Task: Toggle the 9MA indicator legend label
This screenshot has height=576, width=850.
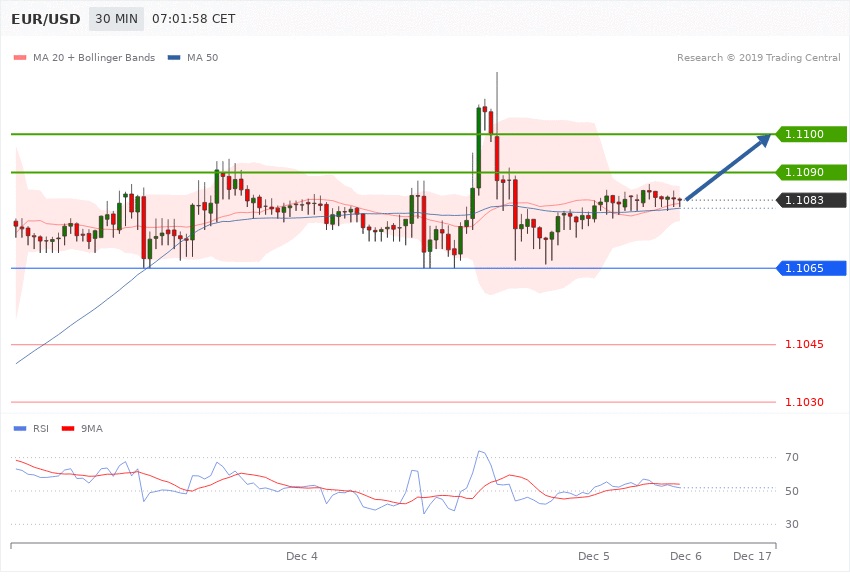Action: pyautogui.click(x=91, y=428)
